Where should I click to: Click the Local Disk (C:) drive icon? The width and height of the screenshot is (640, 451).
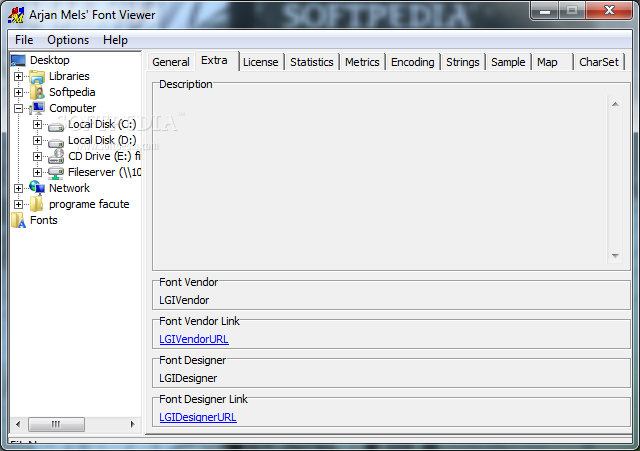click(x=56, y=126)
